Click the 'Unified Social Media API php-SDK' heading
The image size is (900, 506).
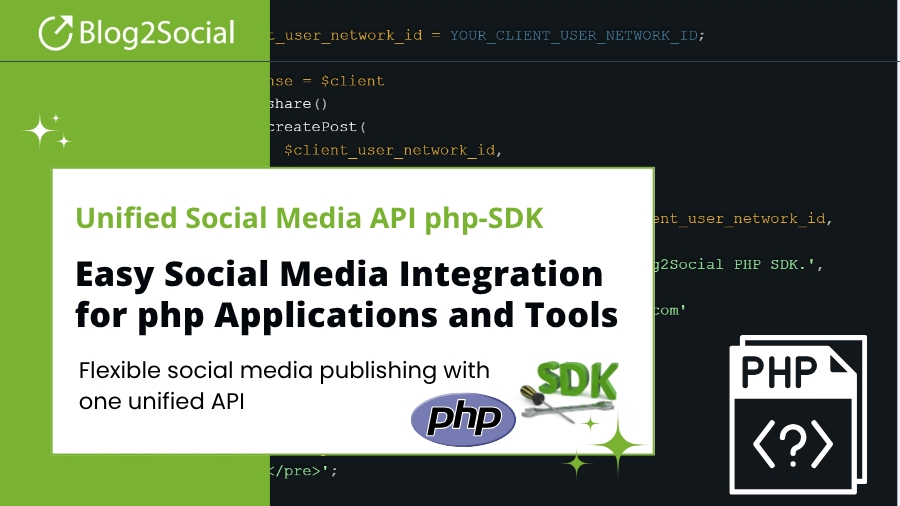coord(309,218)
